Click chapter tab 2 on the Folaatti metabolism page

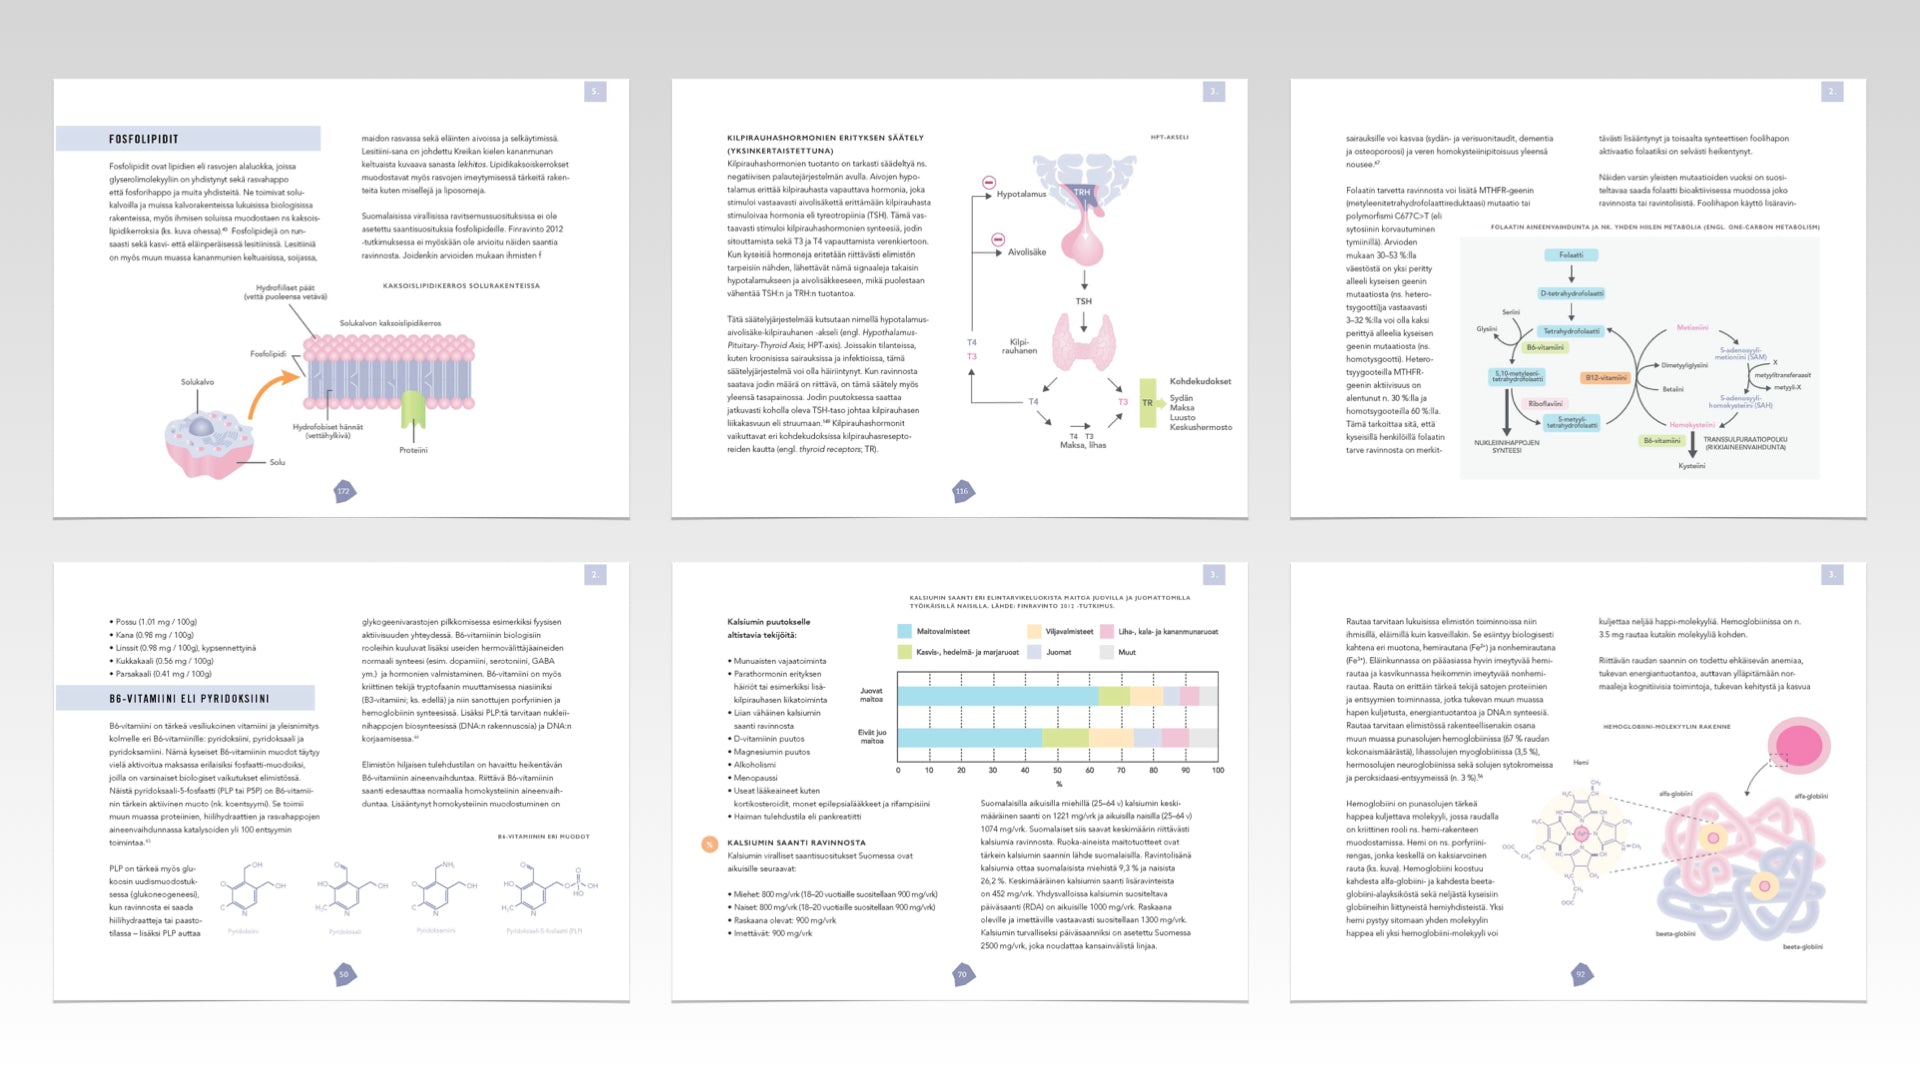coord(1832,92)
